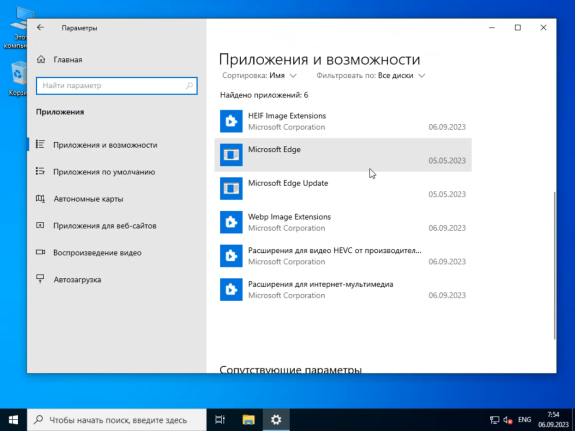Open the Фильтровать по: Все диски dropdown

click(x=371, y=76)
